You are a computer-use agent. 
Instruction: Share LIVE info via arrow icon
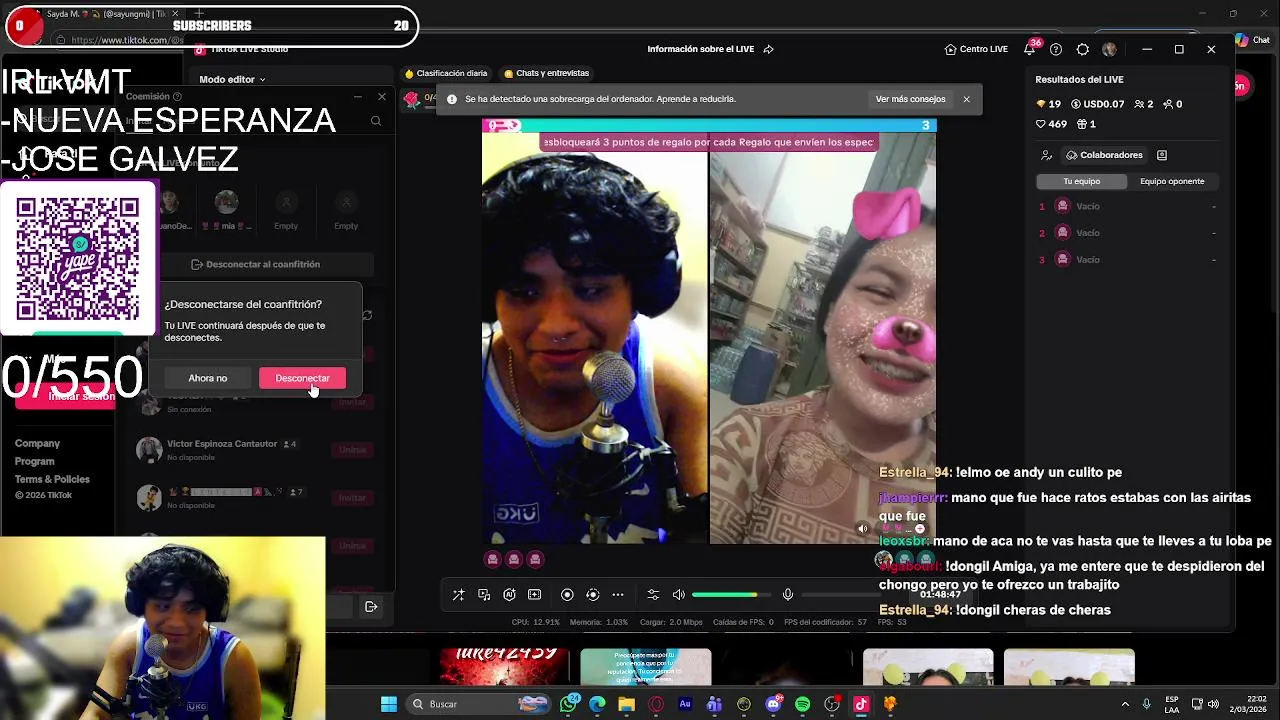pos(768,49)
